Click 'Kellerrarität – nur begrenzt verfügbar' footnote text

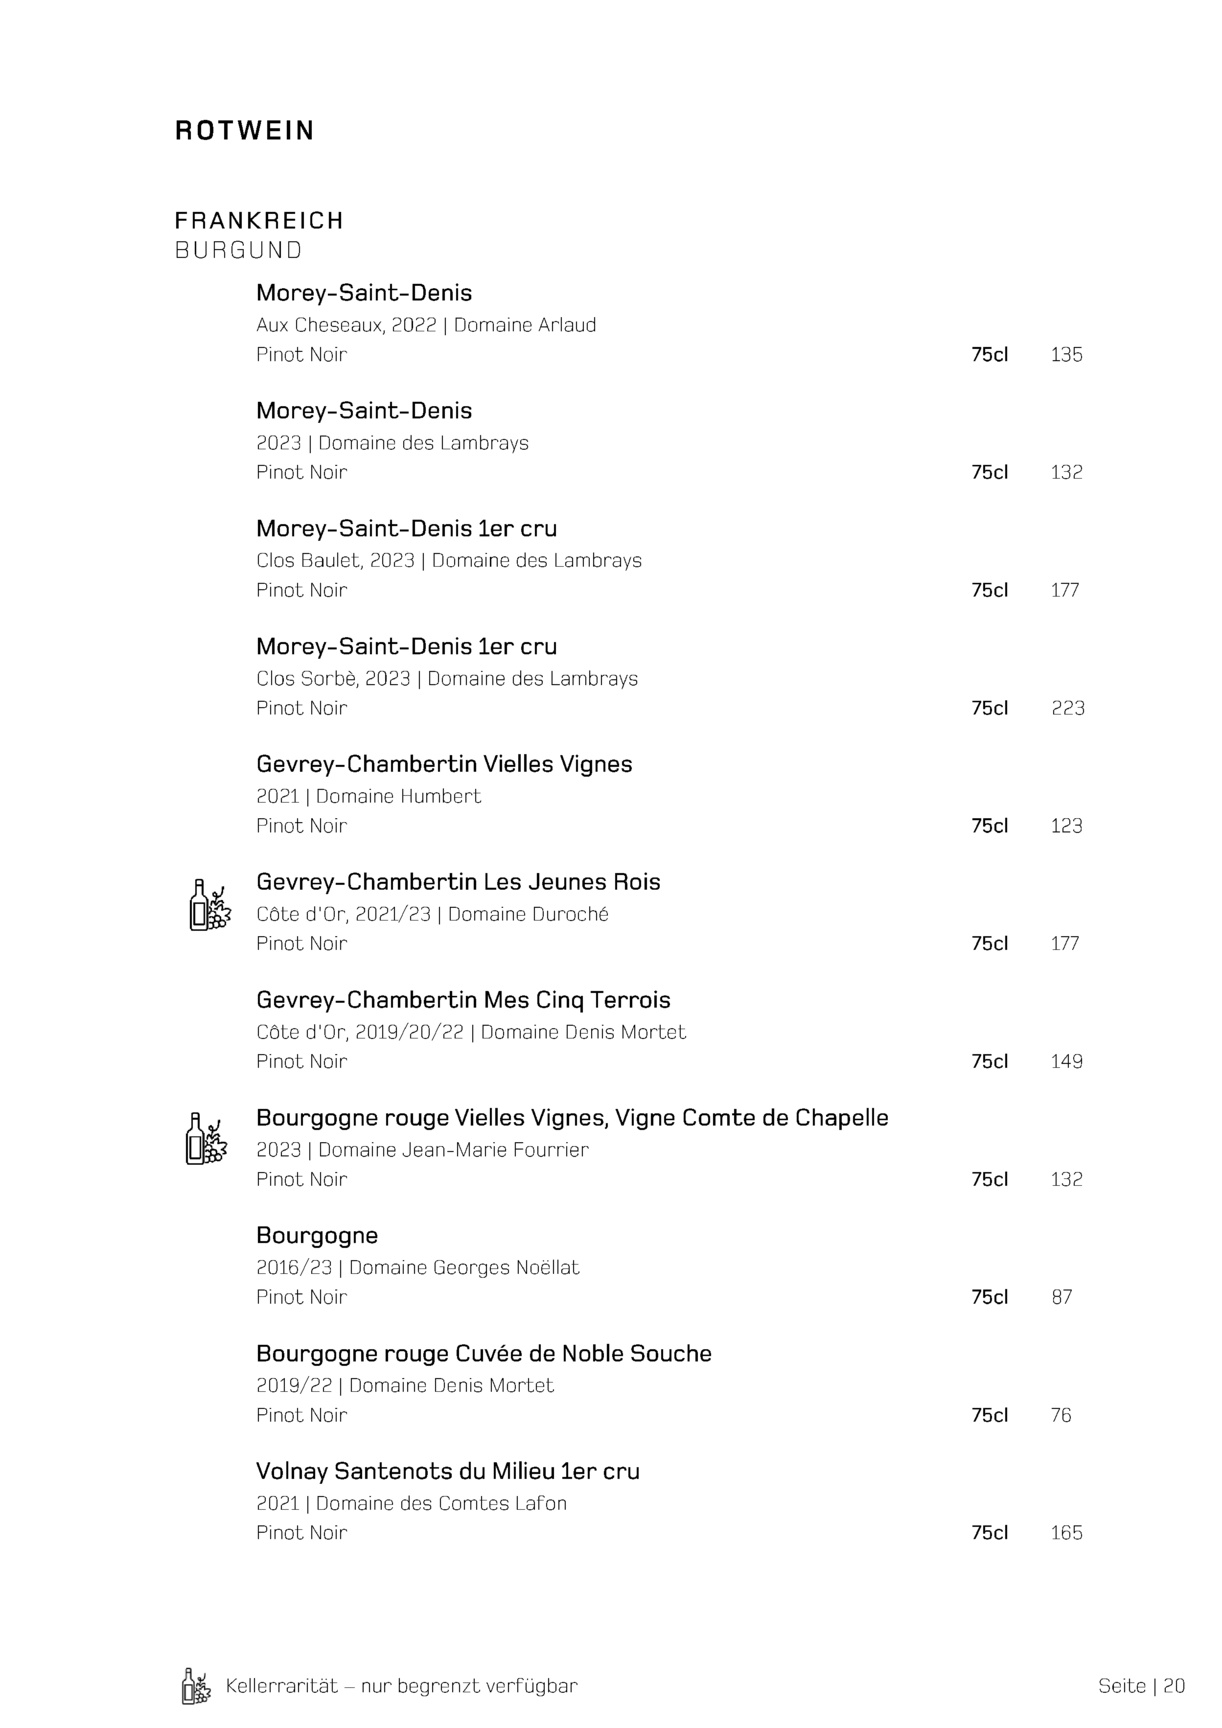pos(402,1686)
